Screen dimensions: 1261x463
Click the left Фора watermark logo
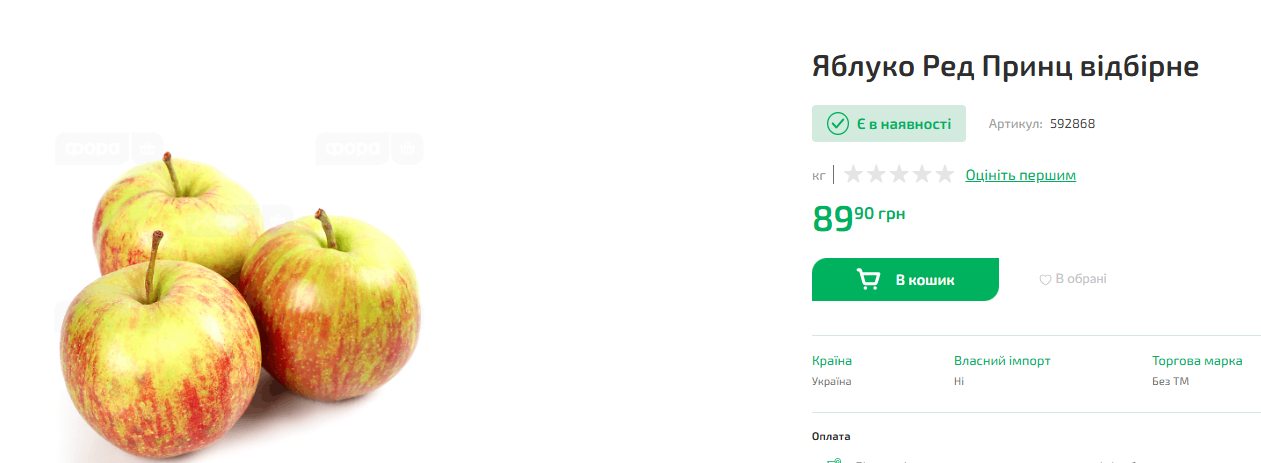108,149
